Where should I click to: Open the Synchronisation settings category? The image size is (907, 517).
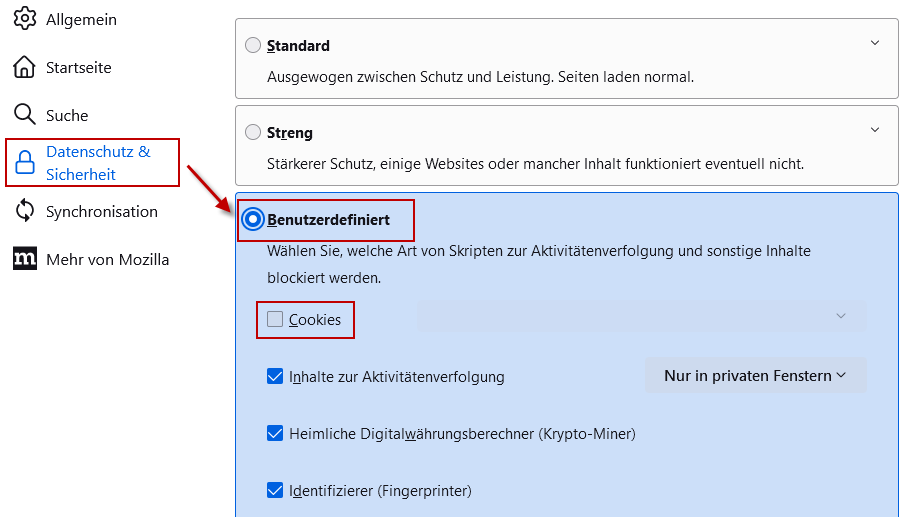point(86,211)
